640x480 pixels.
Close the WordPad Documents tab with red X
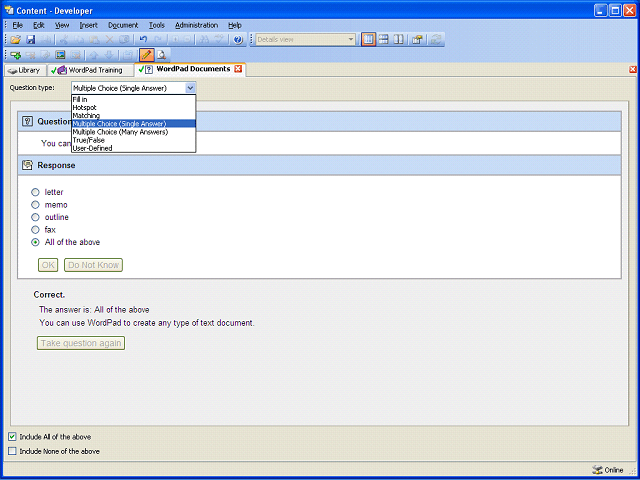[238, 69]
